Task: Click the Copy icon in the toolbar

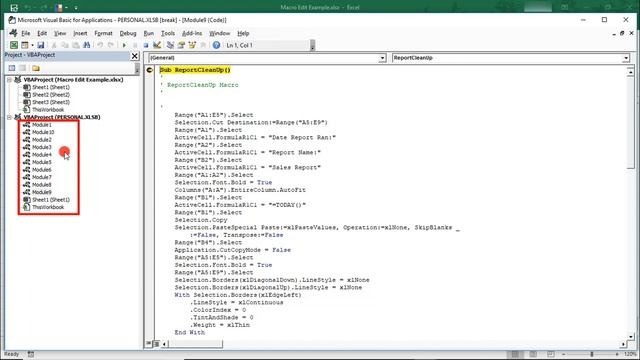Action: point(65,45)
